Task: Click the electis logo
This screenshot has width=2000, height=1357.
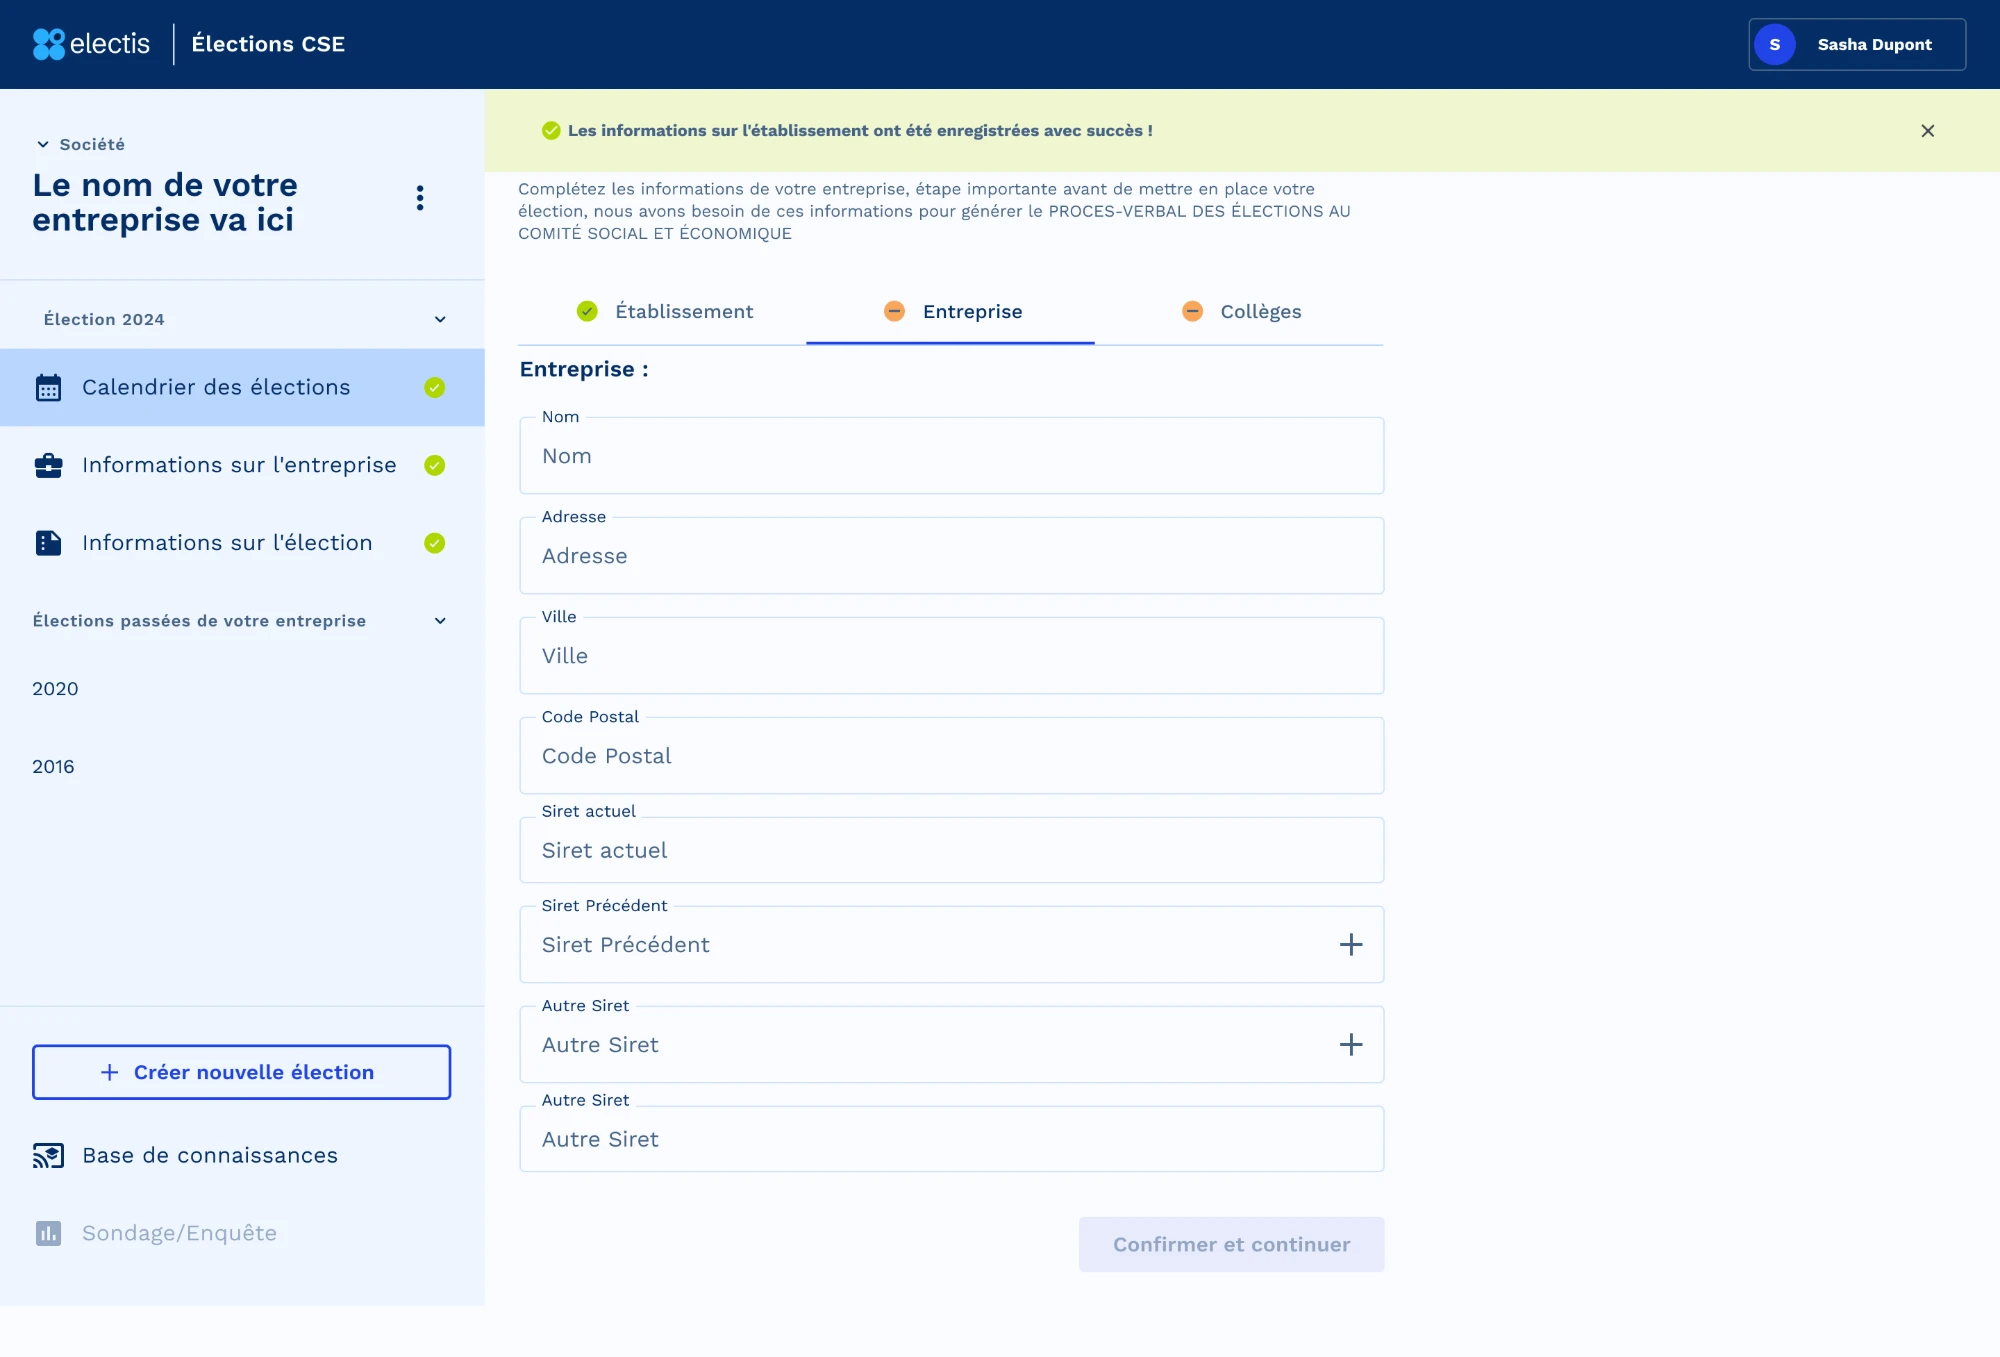Action: [x=91, y=44]
